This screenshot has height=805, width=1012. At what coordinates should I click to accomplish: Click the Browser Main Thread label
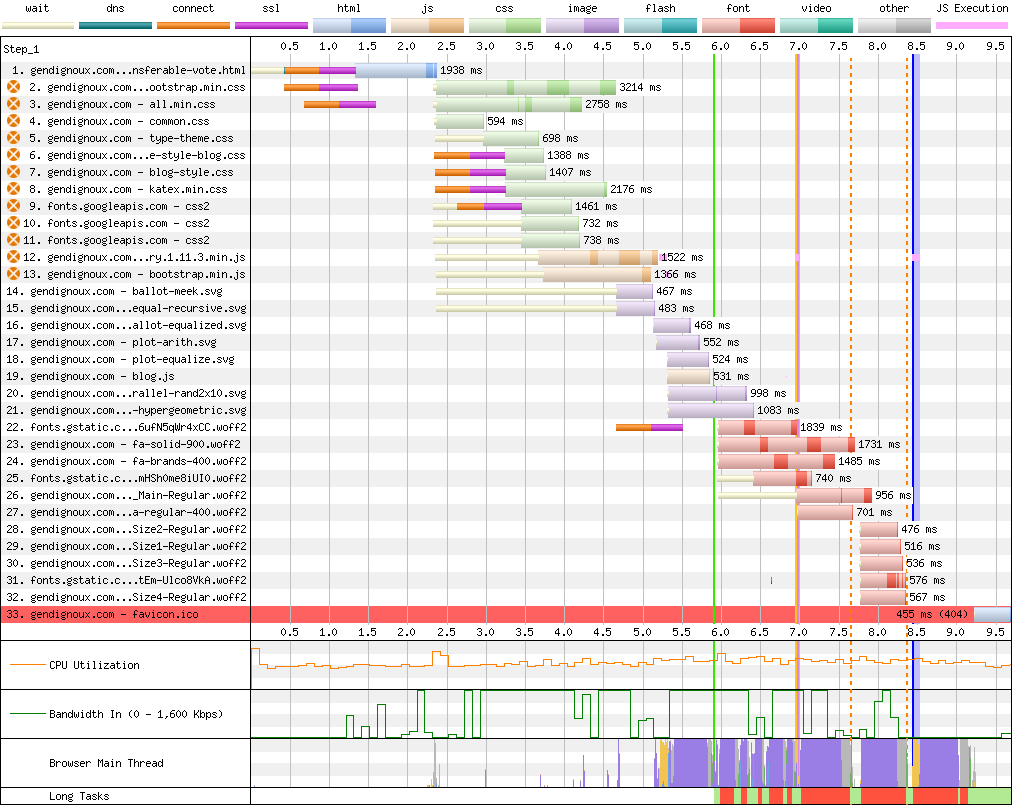pyautogui.click(x=106, y=763)
